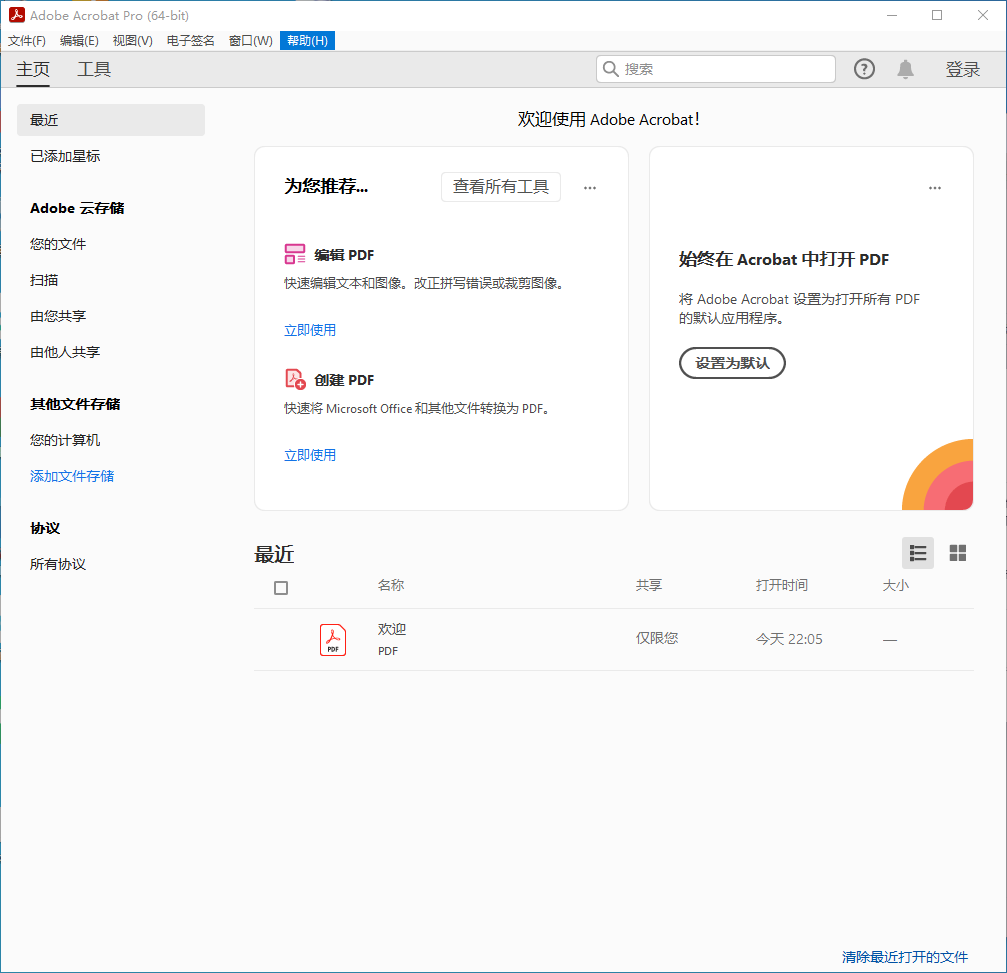The width and height of the screenshot is (1007, 973).
Task: Open the 帮助 menu
Action: (x=306, y=41)
